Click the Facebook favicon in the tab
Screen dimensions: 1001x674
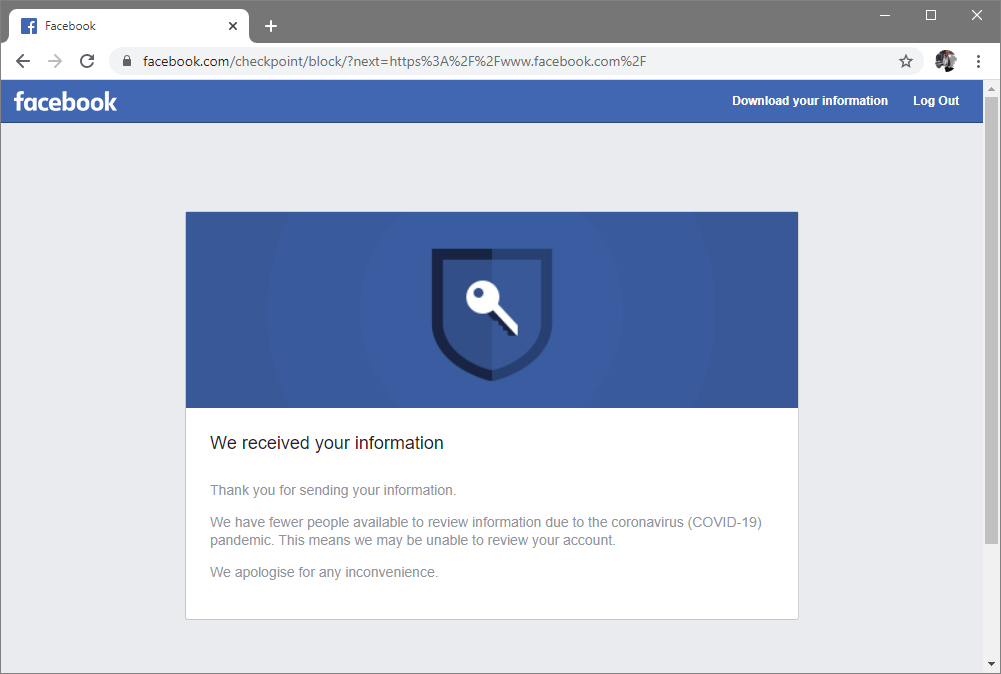(29, 26)
